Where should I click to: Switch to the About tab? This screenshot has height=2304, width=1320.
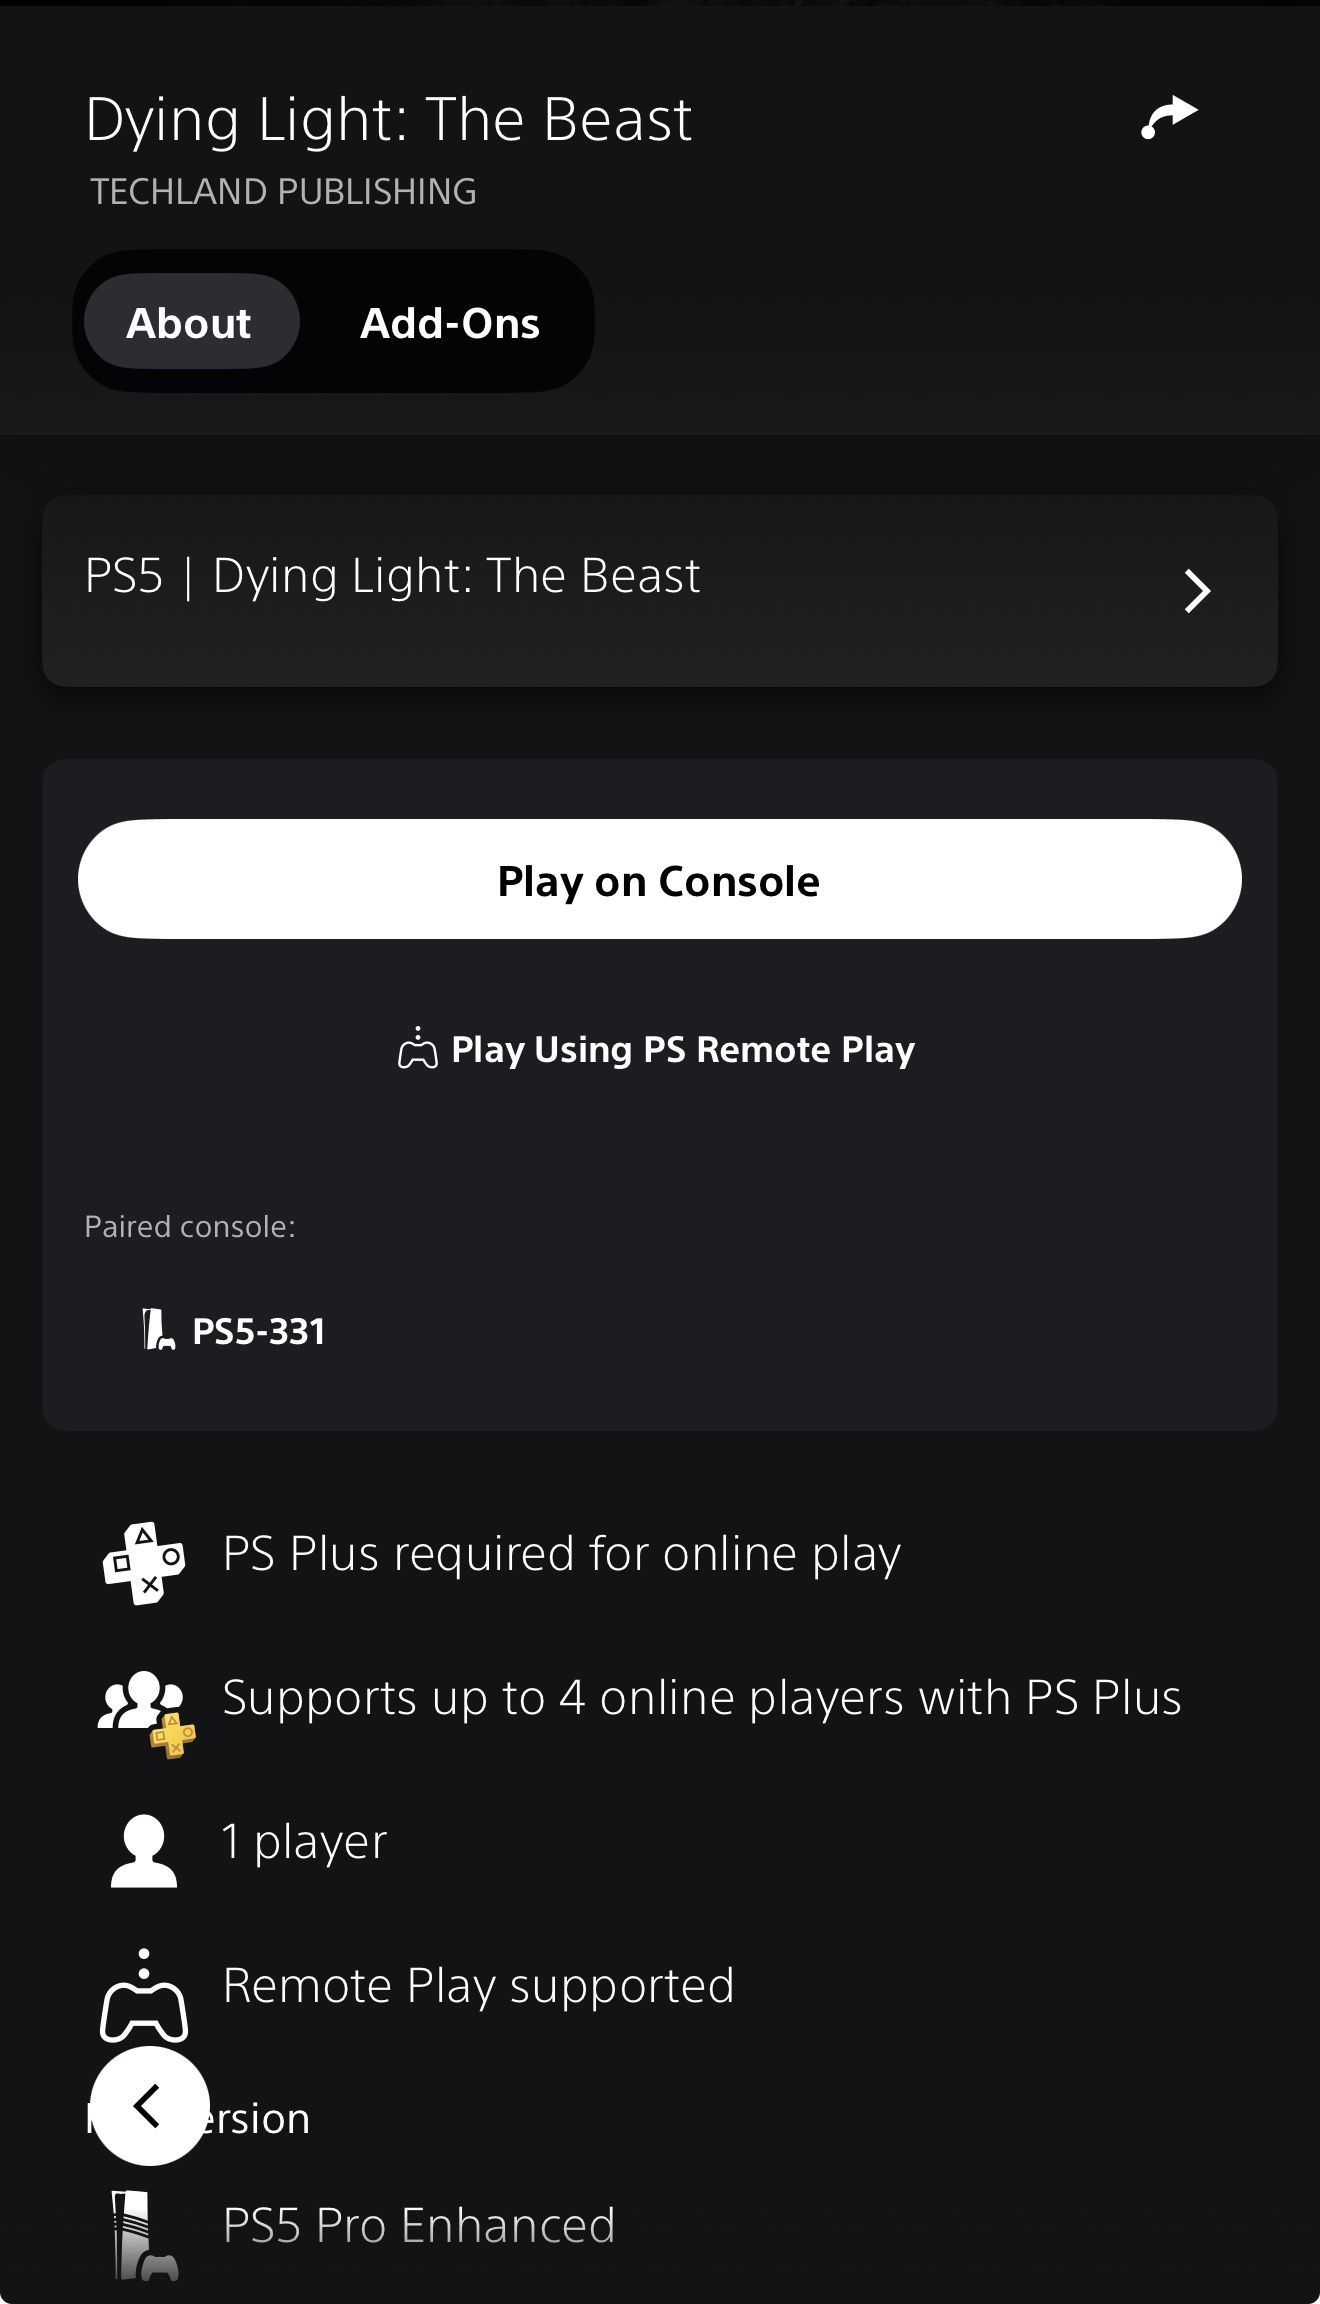coord(190,322)
